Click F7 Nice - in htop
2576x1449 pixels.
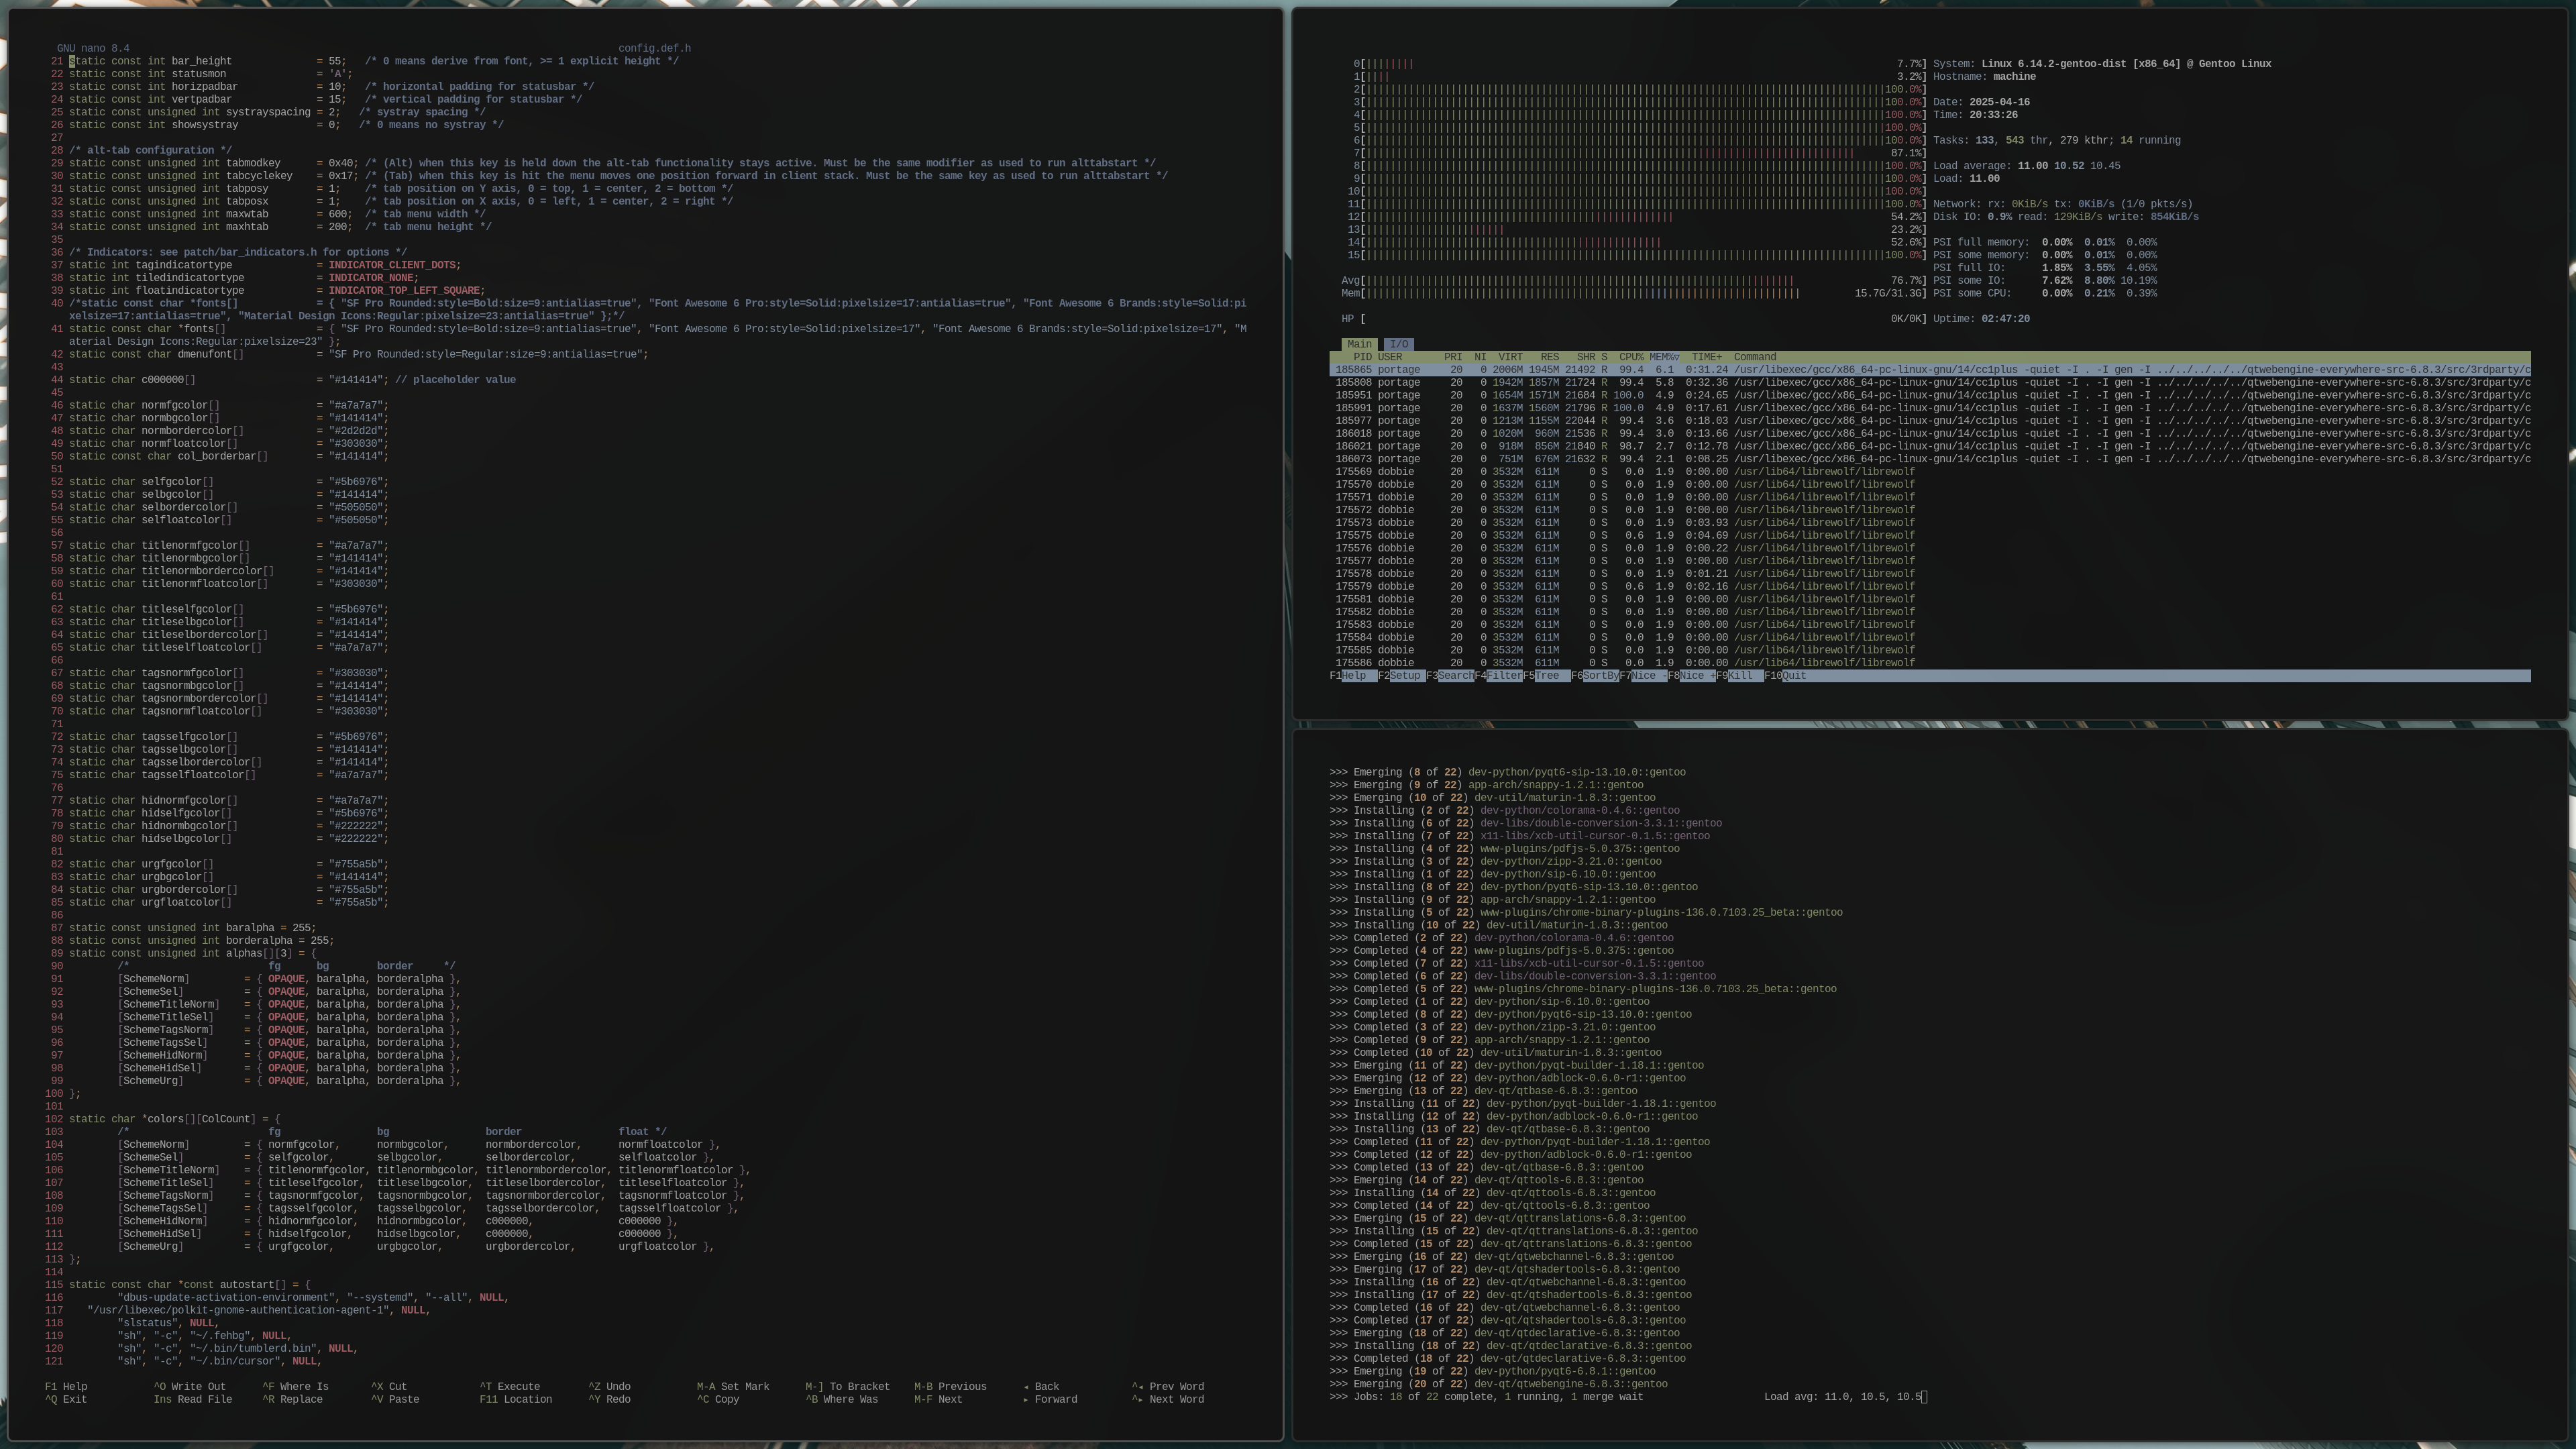(1643, 676)
